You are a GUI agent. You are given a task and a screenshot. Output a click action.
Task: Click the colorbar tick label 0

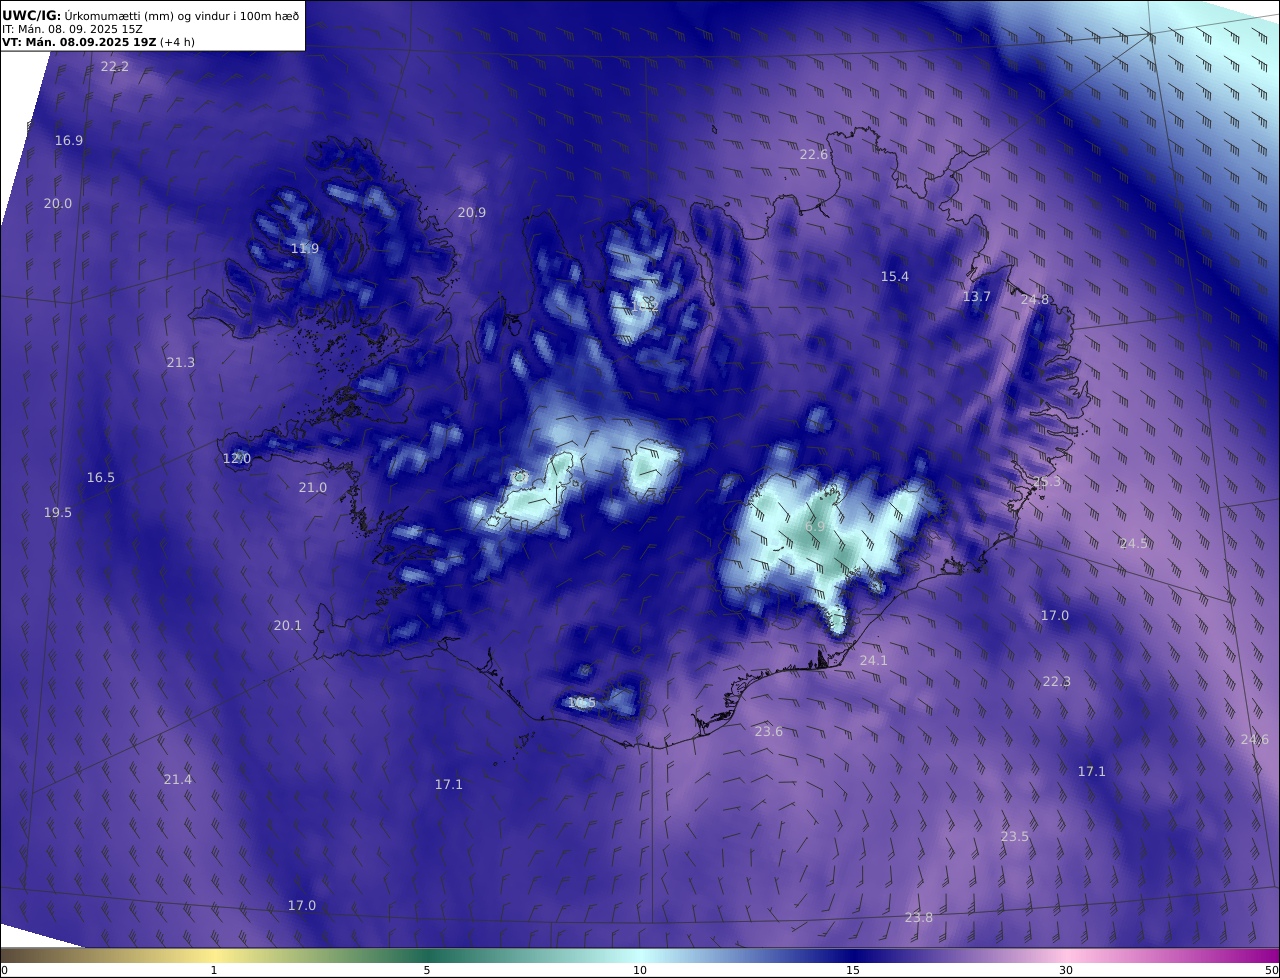4,971
